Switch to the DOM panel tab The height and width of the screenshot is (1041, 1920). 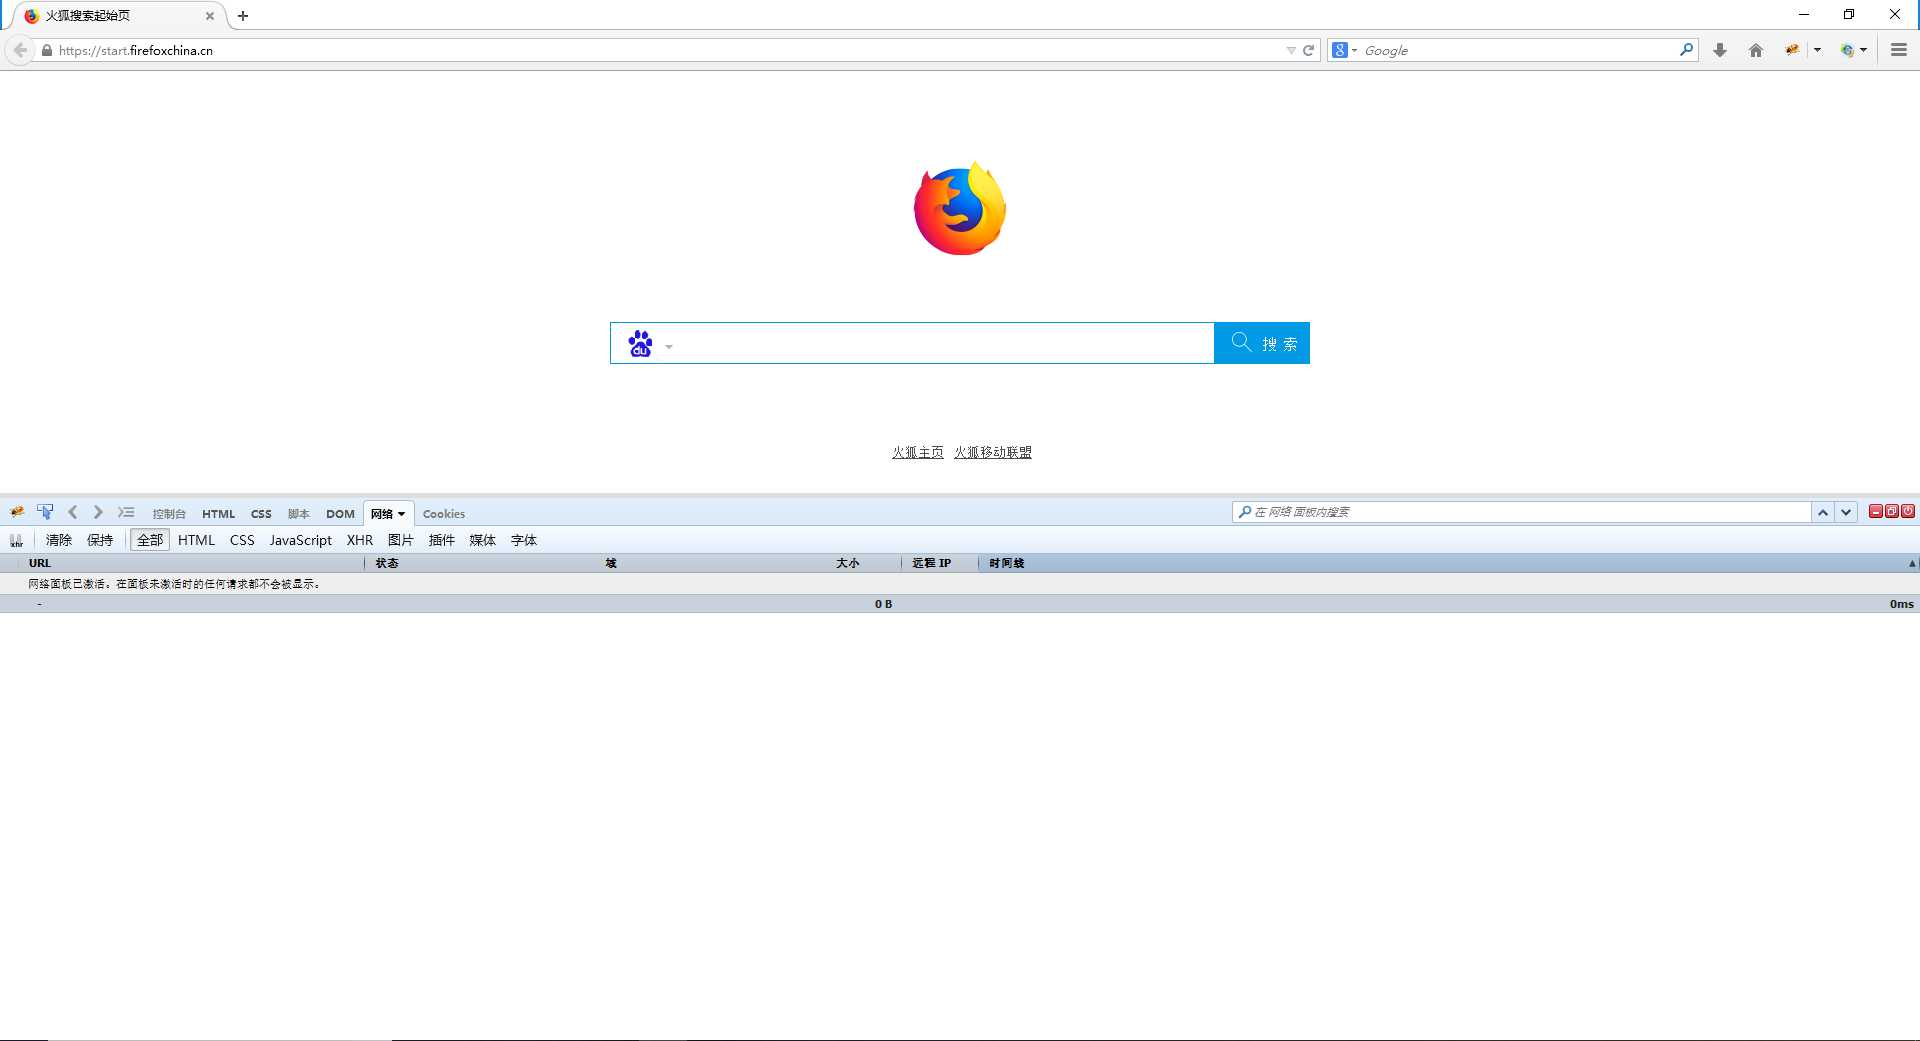point(340,514)
